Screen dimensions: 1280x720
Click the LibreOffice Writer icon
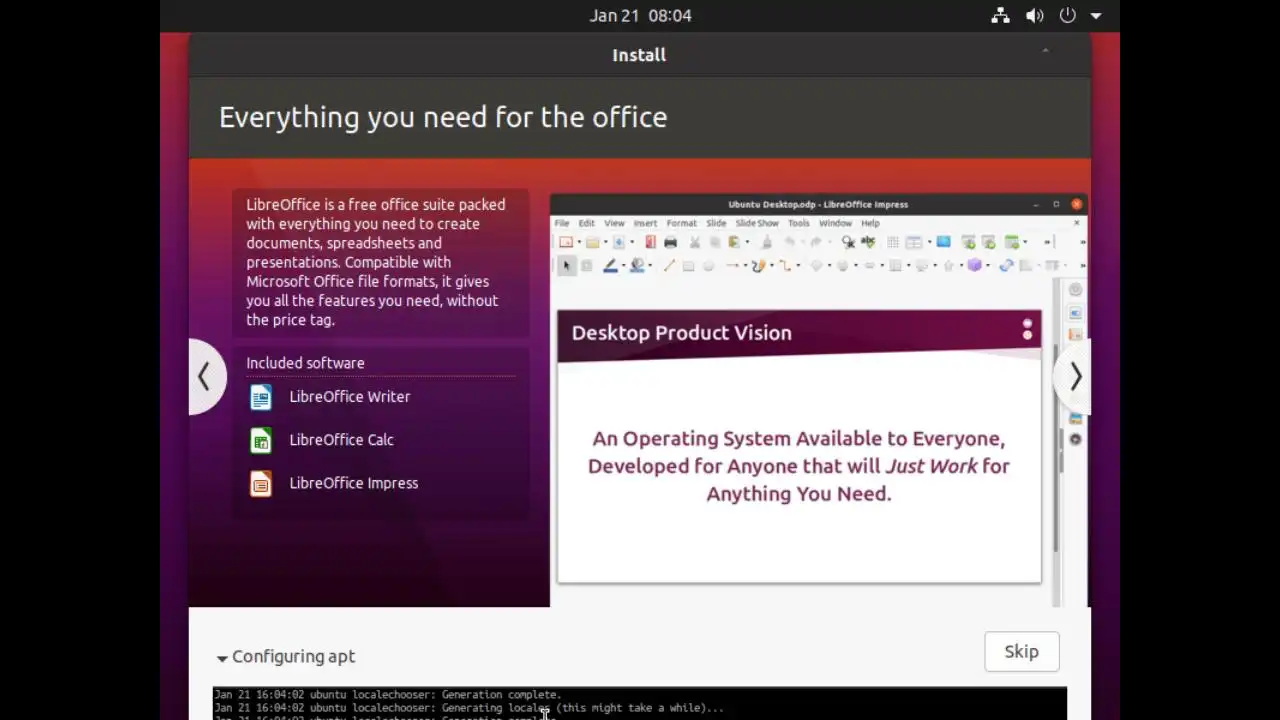click(260, 397)
